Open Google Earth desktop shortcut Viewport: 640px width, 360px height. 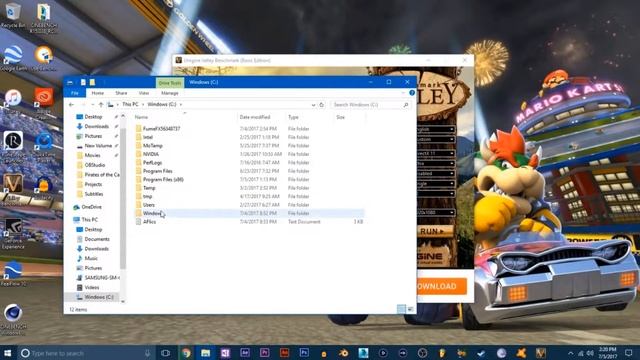[13, 58]
